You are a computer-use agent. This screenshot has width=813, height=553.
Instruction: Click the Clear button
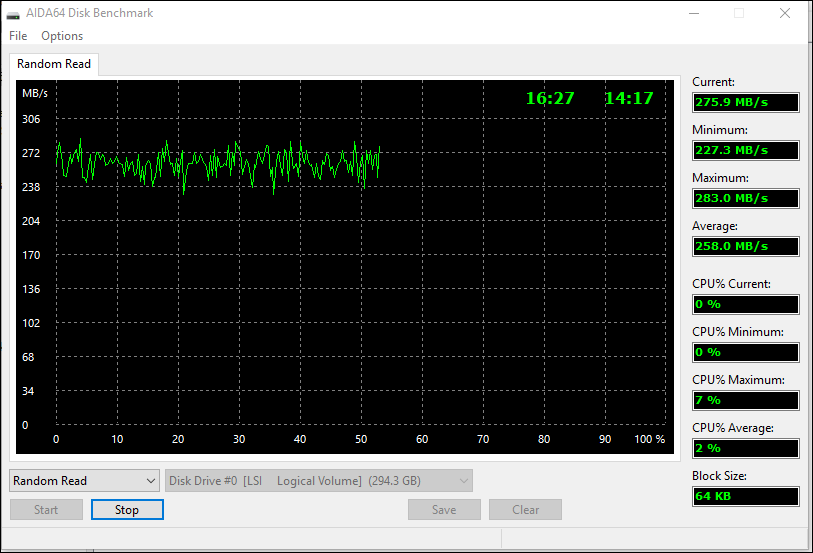point(525,509)
